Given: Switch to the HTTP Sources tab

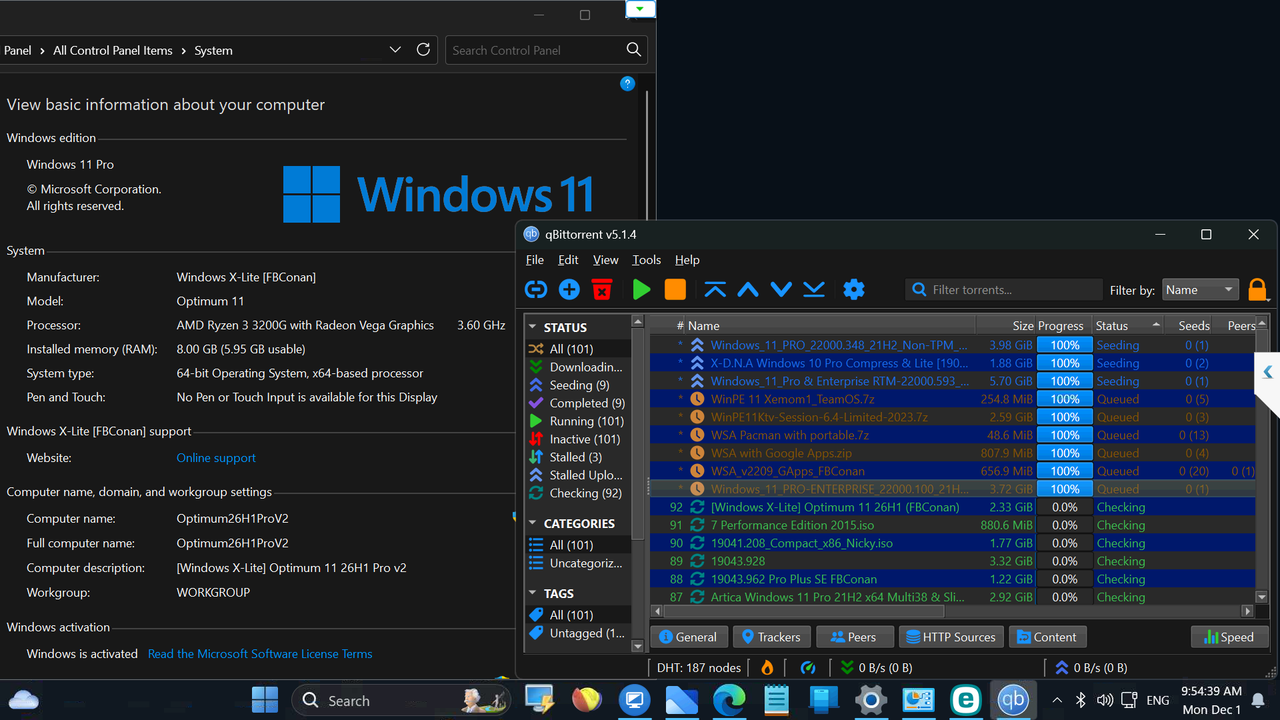Looking at the screenshot, I should (x=949, y=637).
